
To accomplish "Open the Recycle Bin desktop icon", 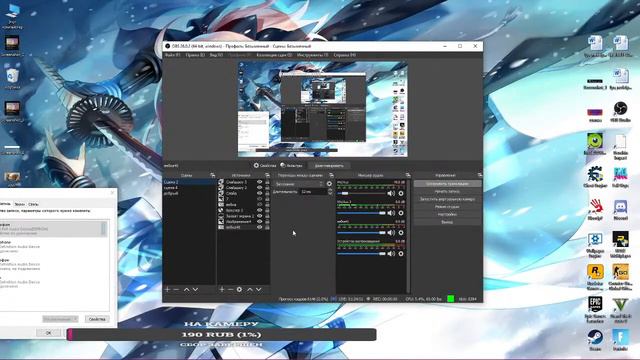I will [12, 79].
